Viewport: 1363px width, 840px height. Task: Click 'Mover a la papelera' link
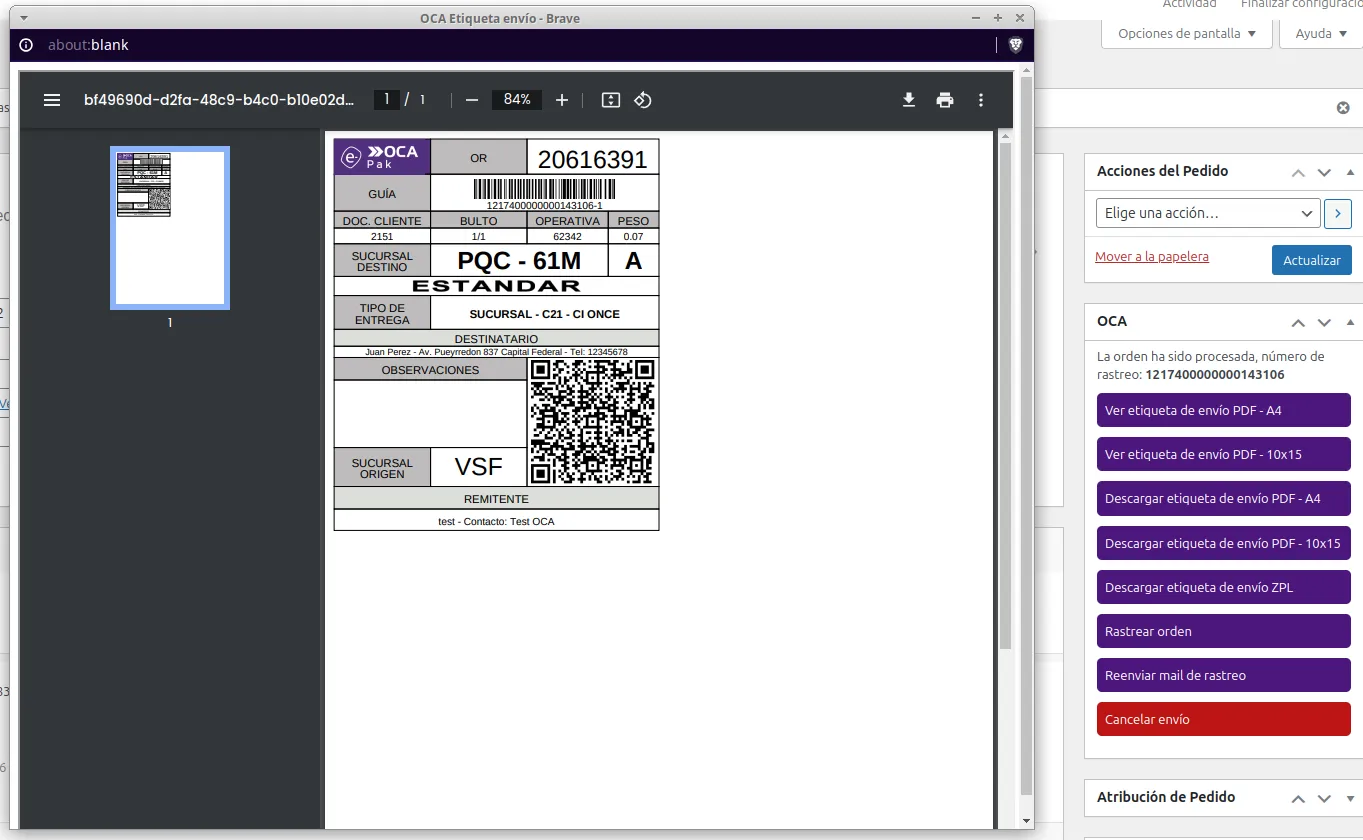pos(1151,257)
